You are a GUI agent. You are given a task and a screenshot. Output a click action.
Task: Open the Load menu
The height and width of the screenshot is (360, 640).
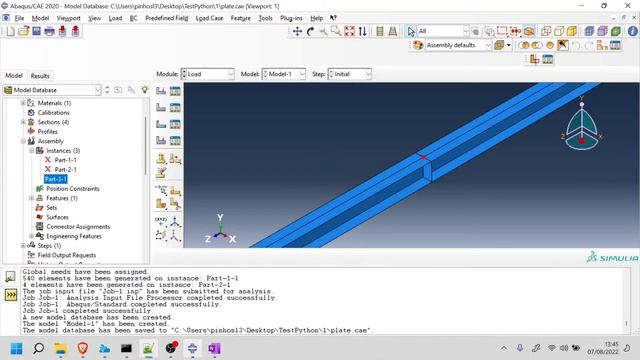[115, 18]
